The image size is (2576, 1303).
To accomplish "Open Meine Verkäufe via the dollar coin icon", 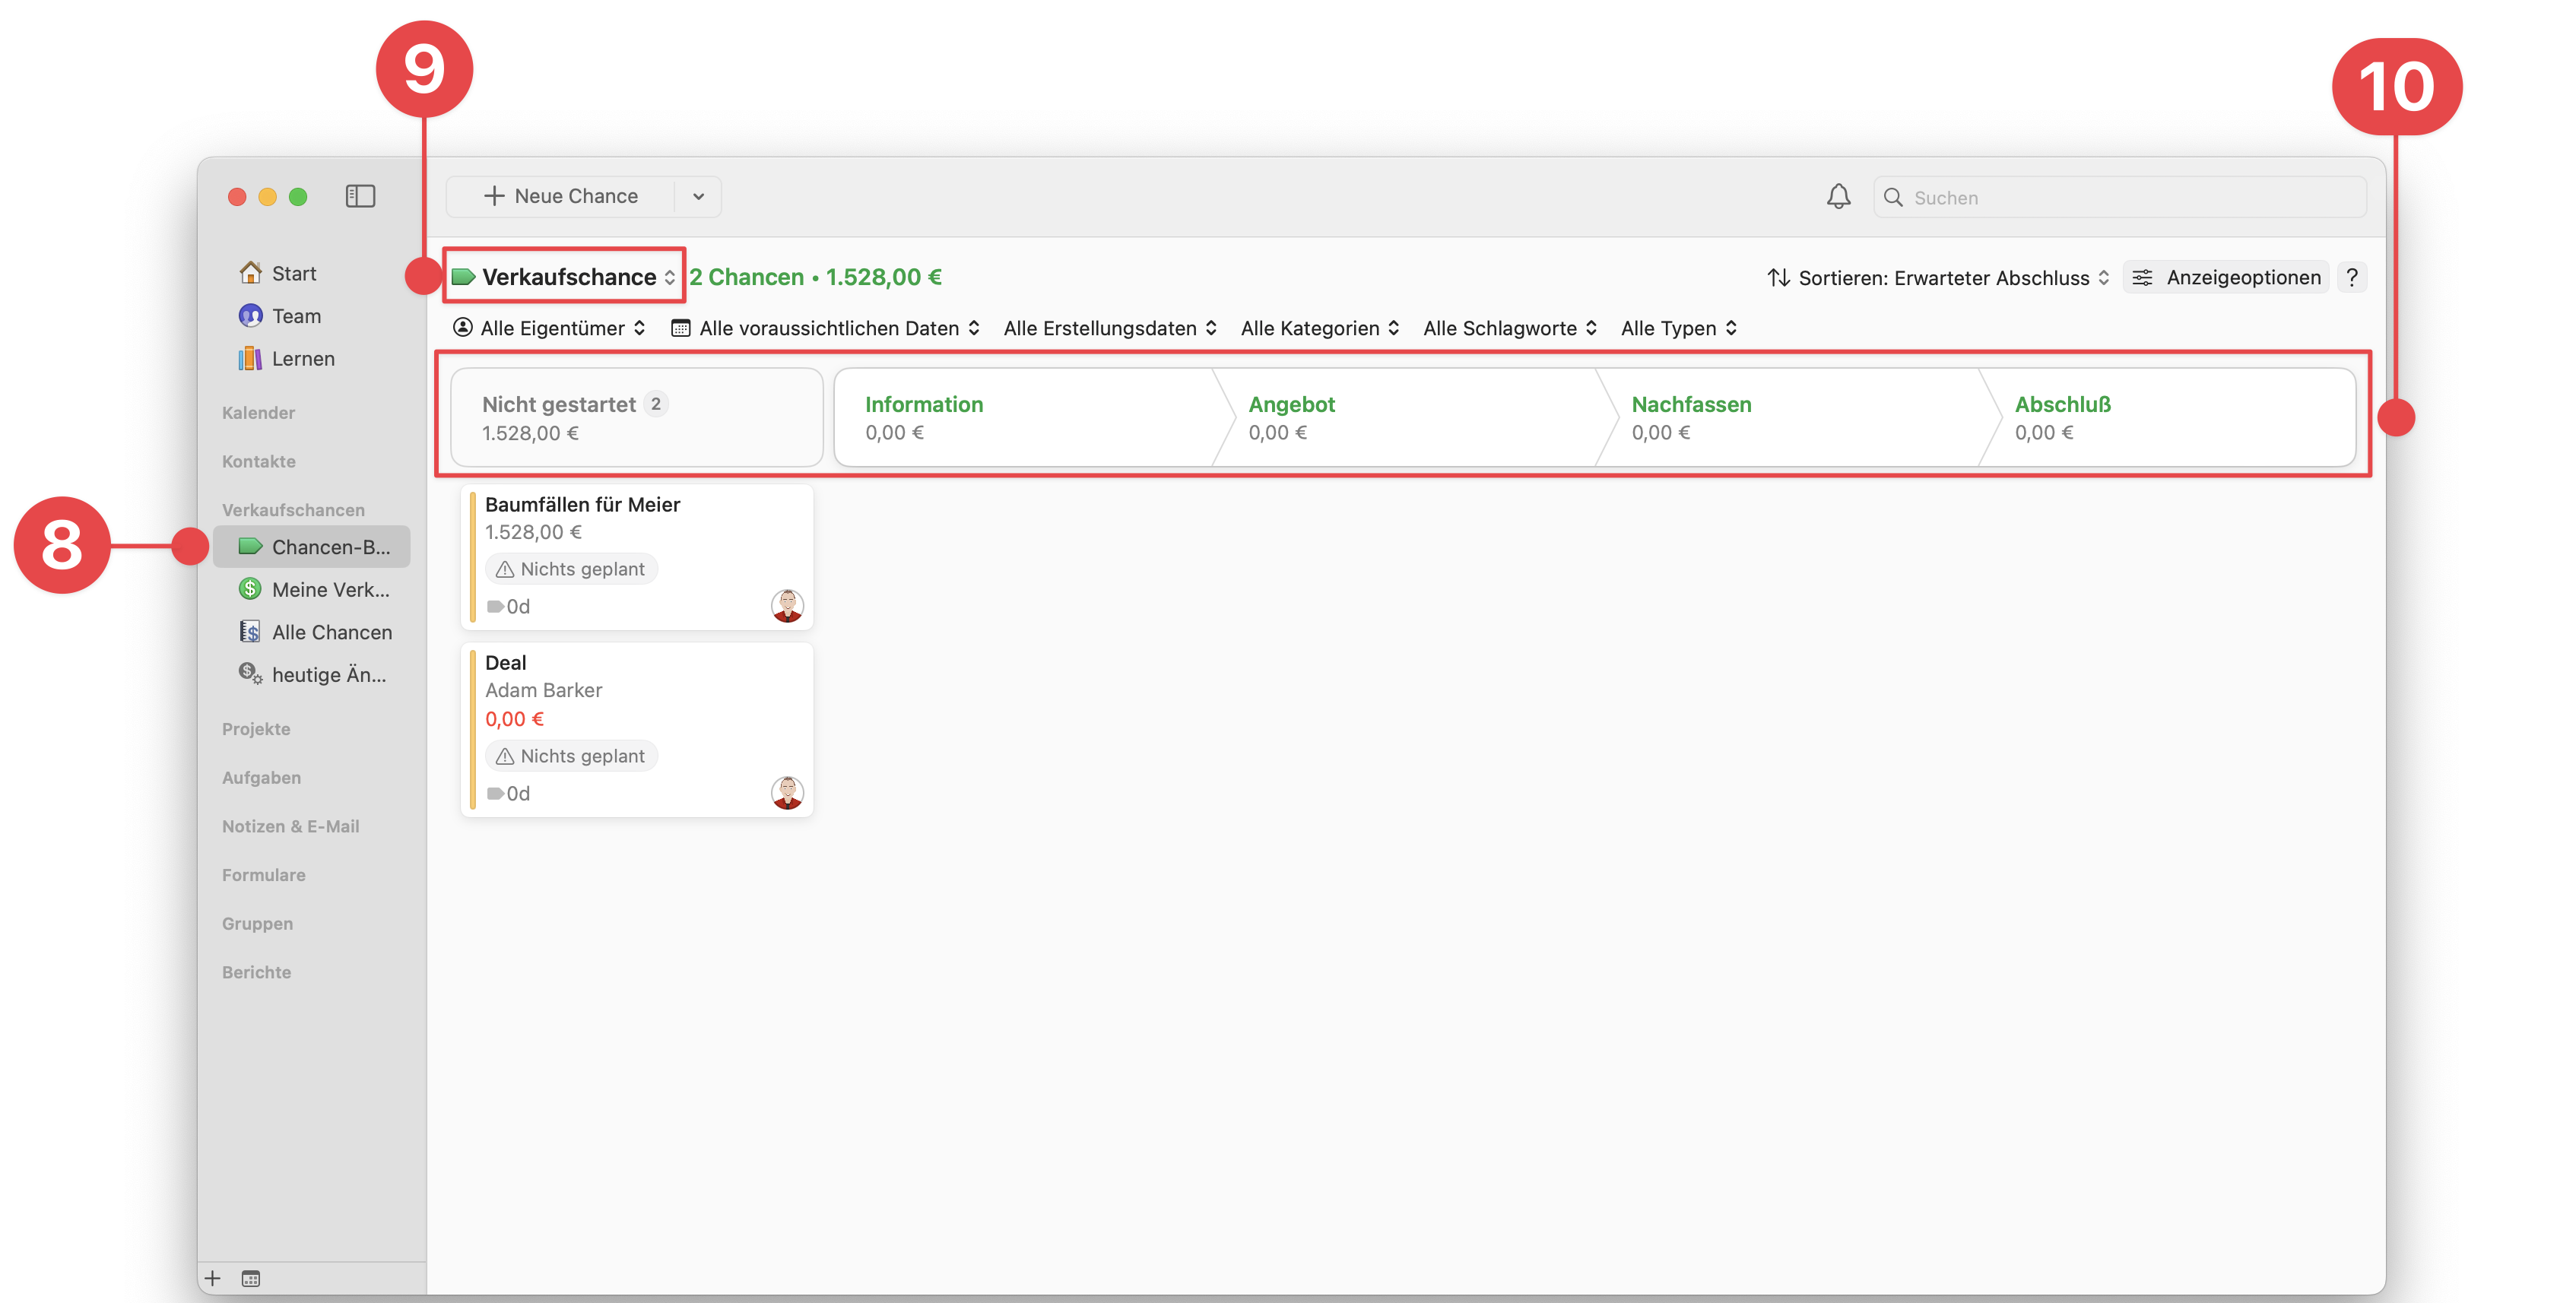I will (x=250, y=589).
